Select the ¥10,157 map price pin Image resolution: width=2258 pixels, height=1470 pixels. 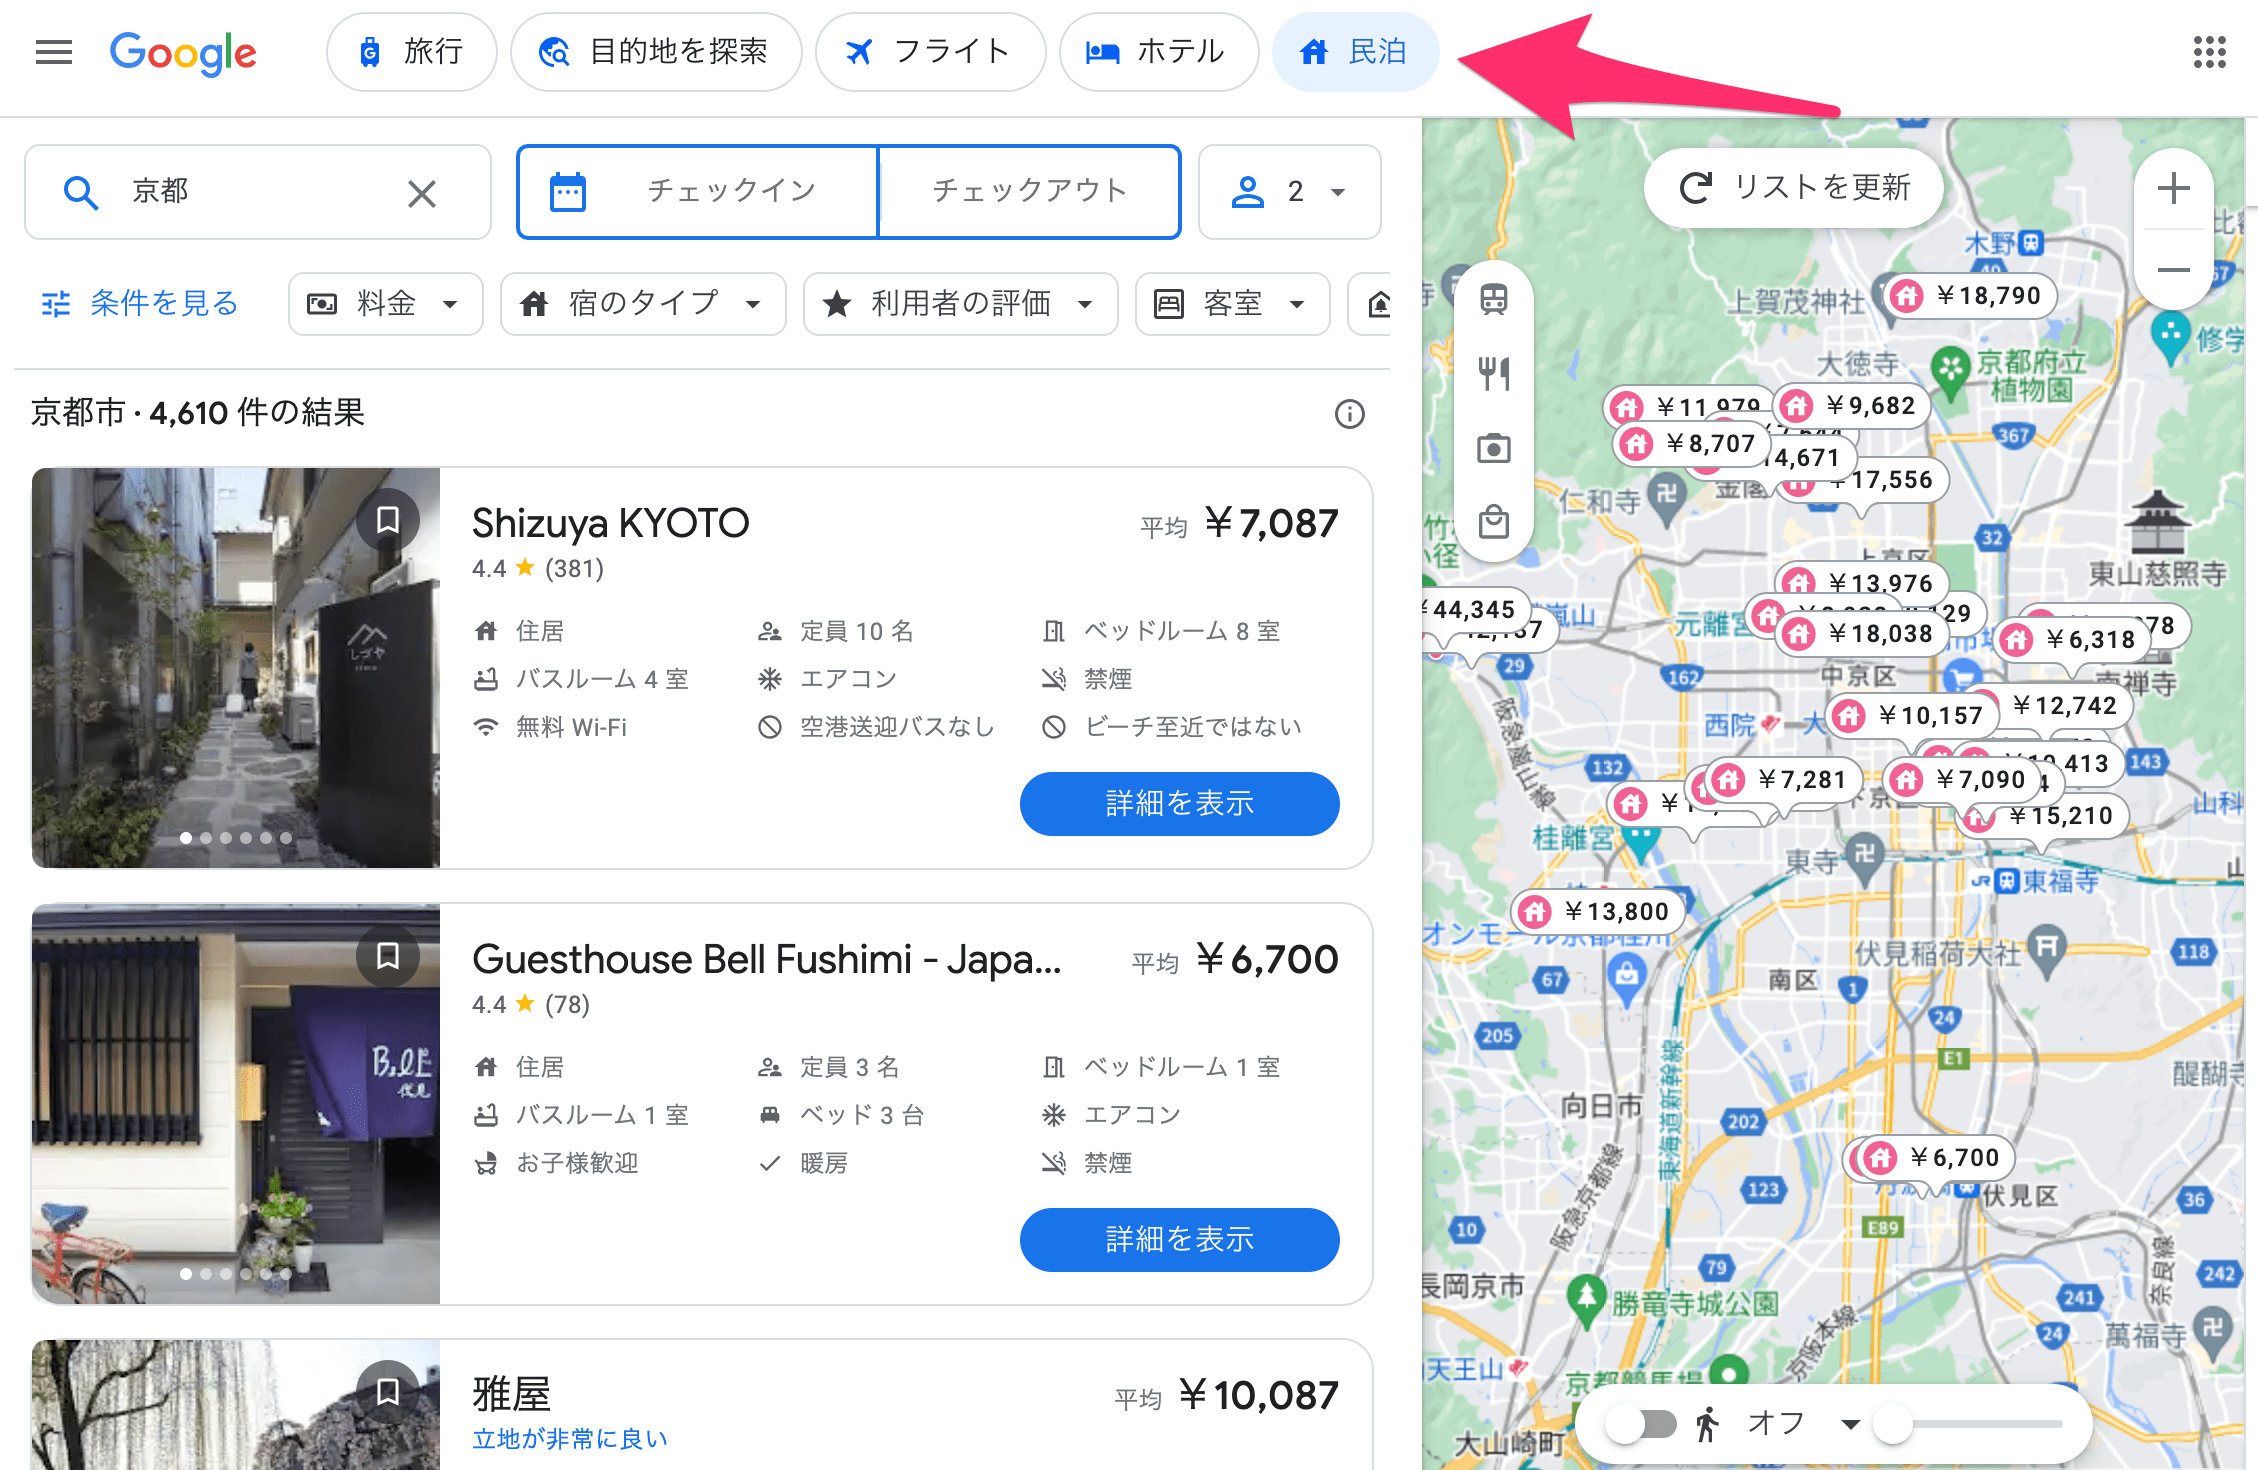point(1912,716)
